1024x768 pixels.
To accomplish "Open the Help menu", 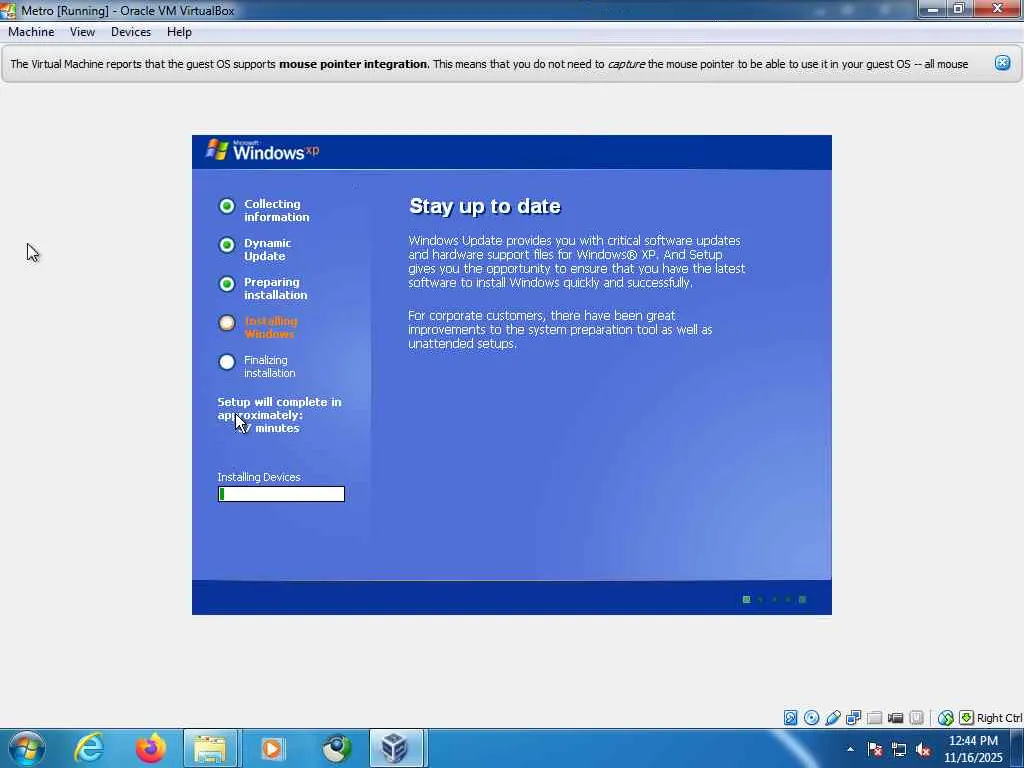I will tap(179, 32).
